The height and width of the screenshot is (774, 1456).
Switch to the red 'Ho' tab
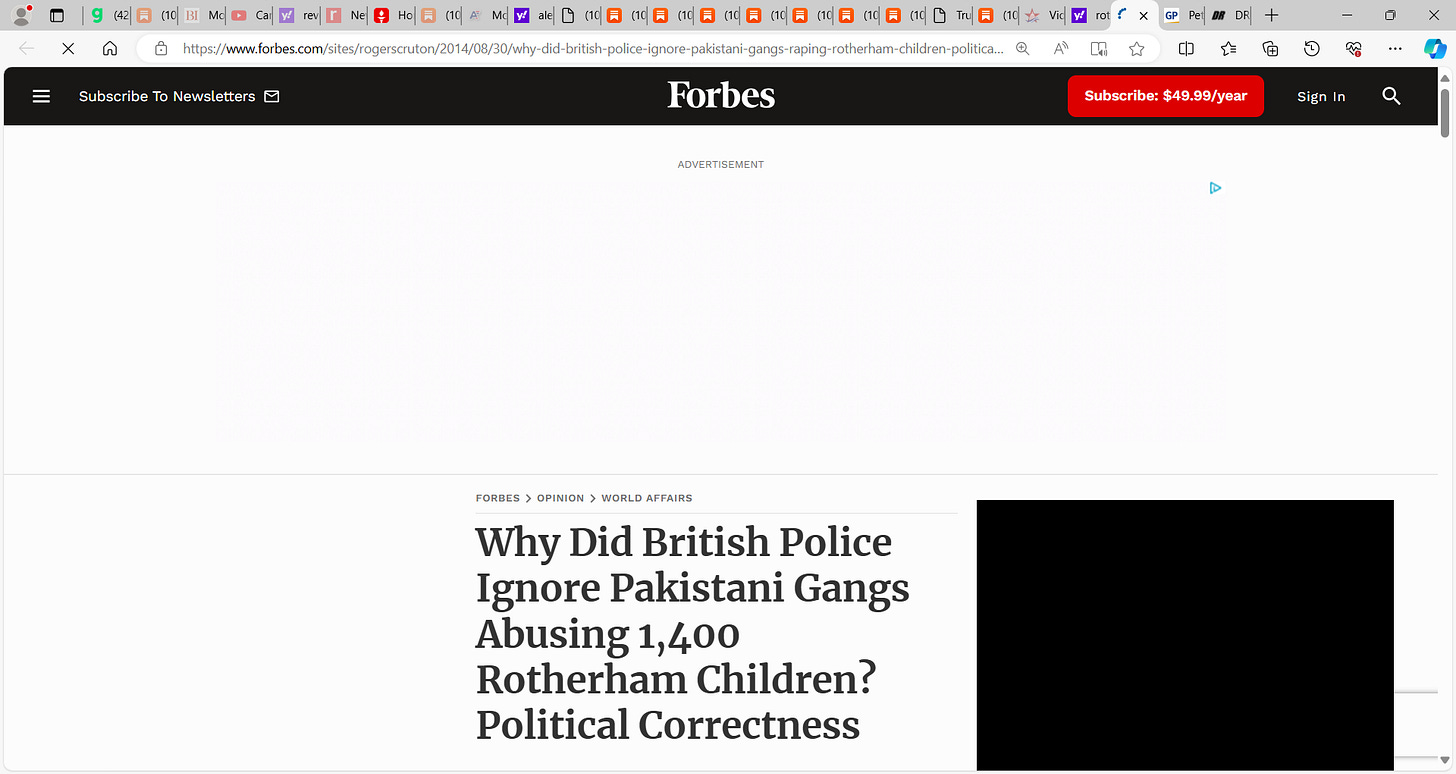coord(392,15)
